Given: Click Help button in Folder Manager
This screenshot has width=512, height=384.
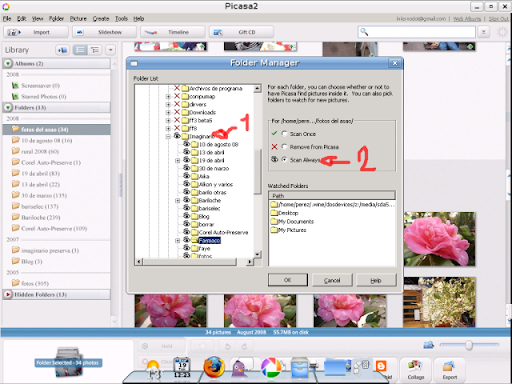Looking at the screenshot, I should click(376, 280).
